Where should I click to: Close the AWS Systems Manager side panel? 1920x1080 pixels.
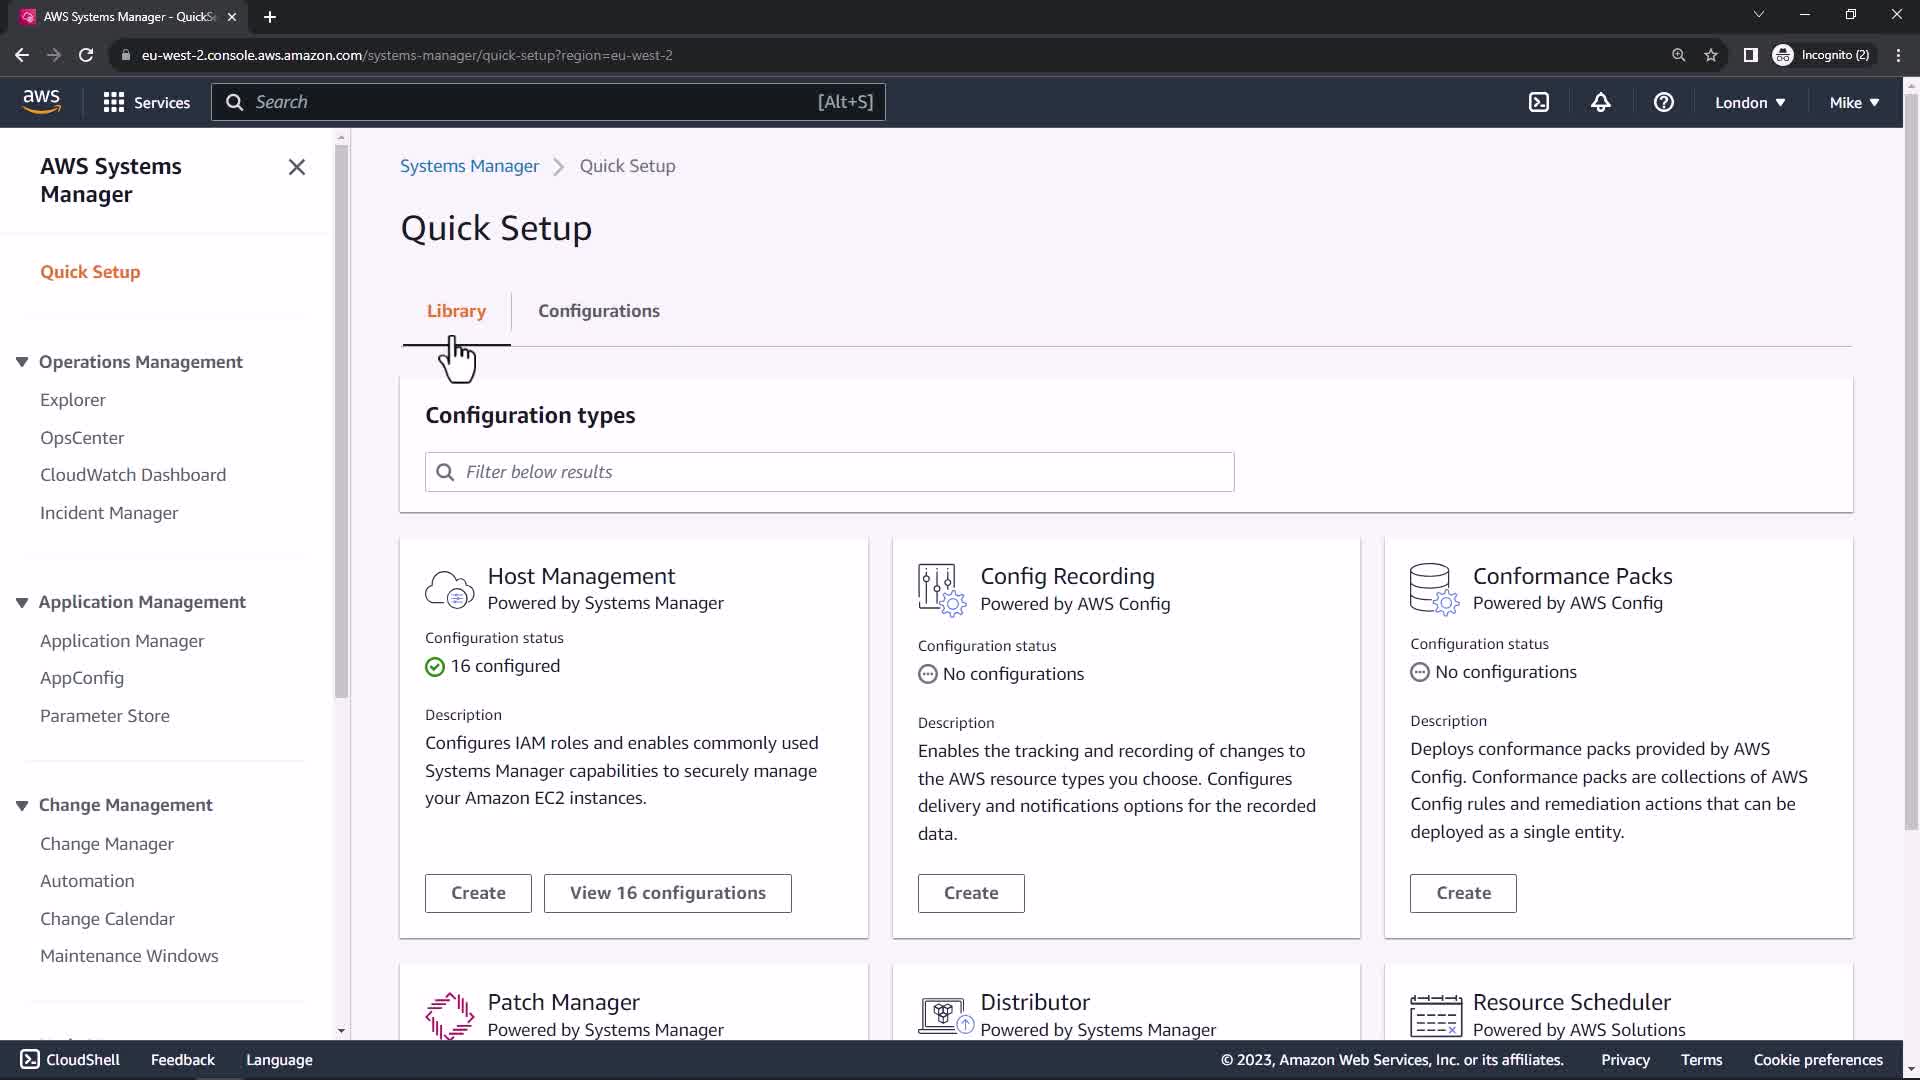pos(297,167)
